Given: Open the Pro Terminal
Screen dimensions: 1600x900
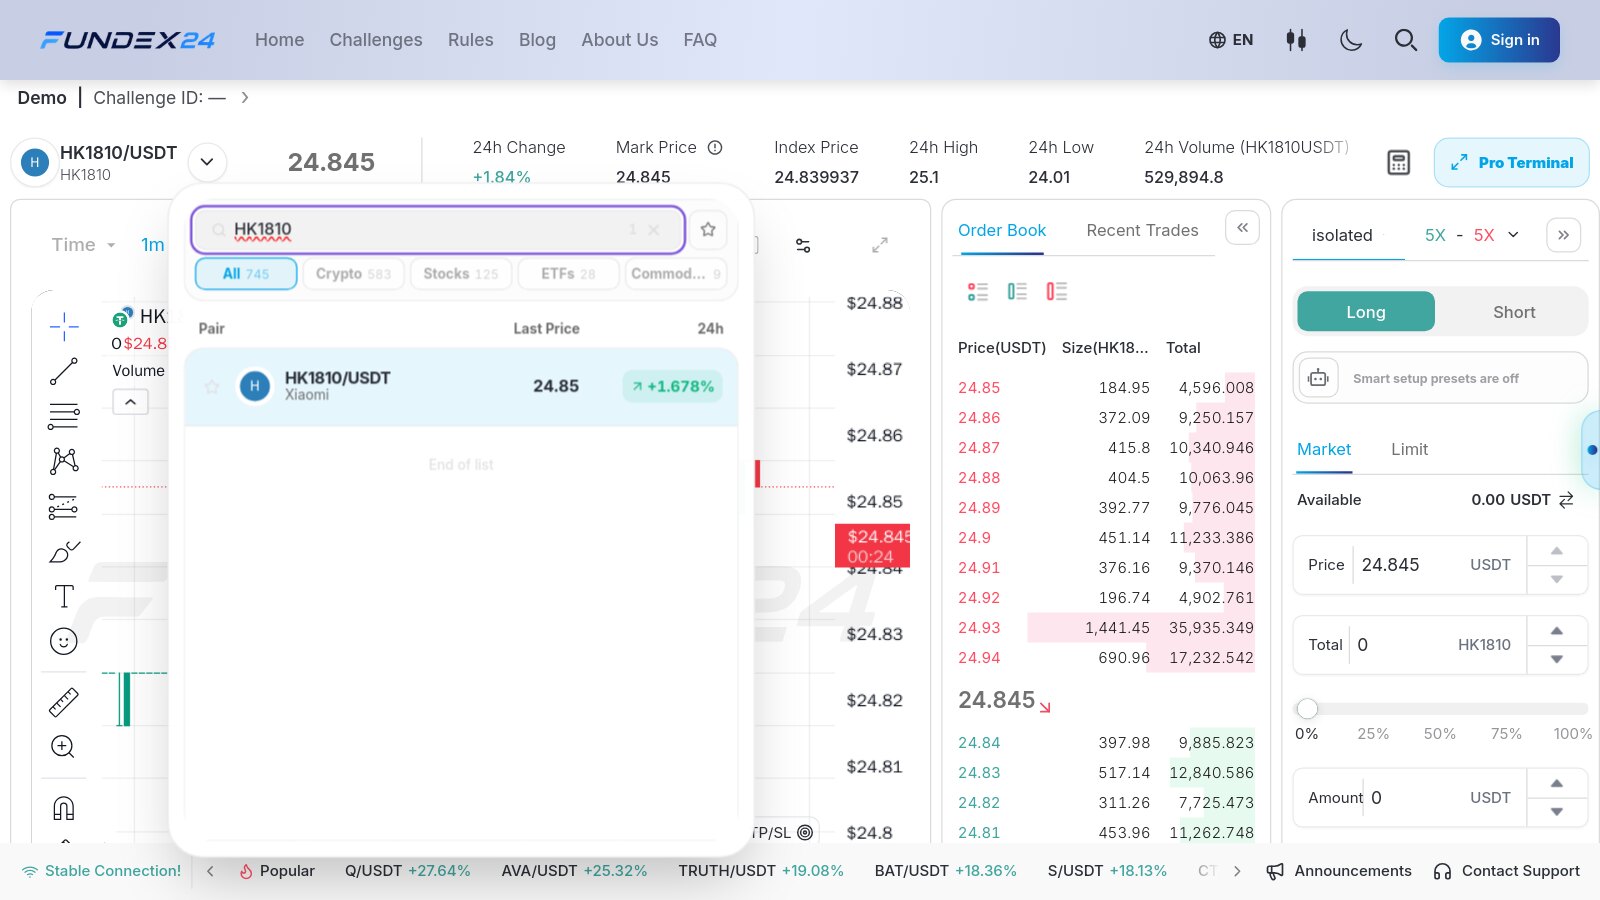Looking at the screenshot, I should [1511, 162].
